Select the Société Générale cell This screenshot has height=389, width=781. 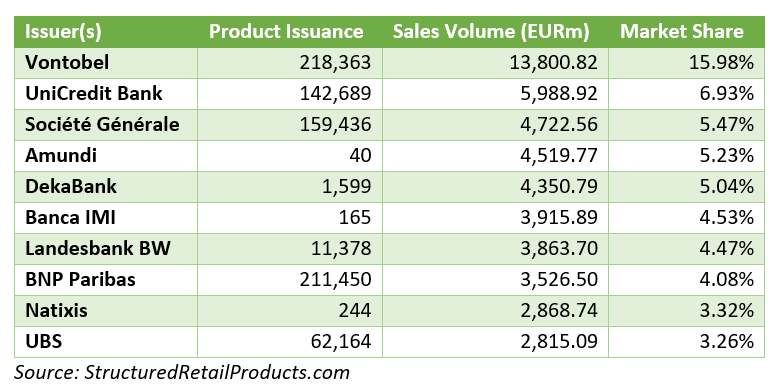pyautogui.click(x=106, y=125)
